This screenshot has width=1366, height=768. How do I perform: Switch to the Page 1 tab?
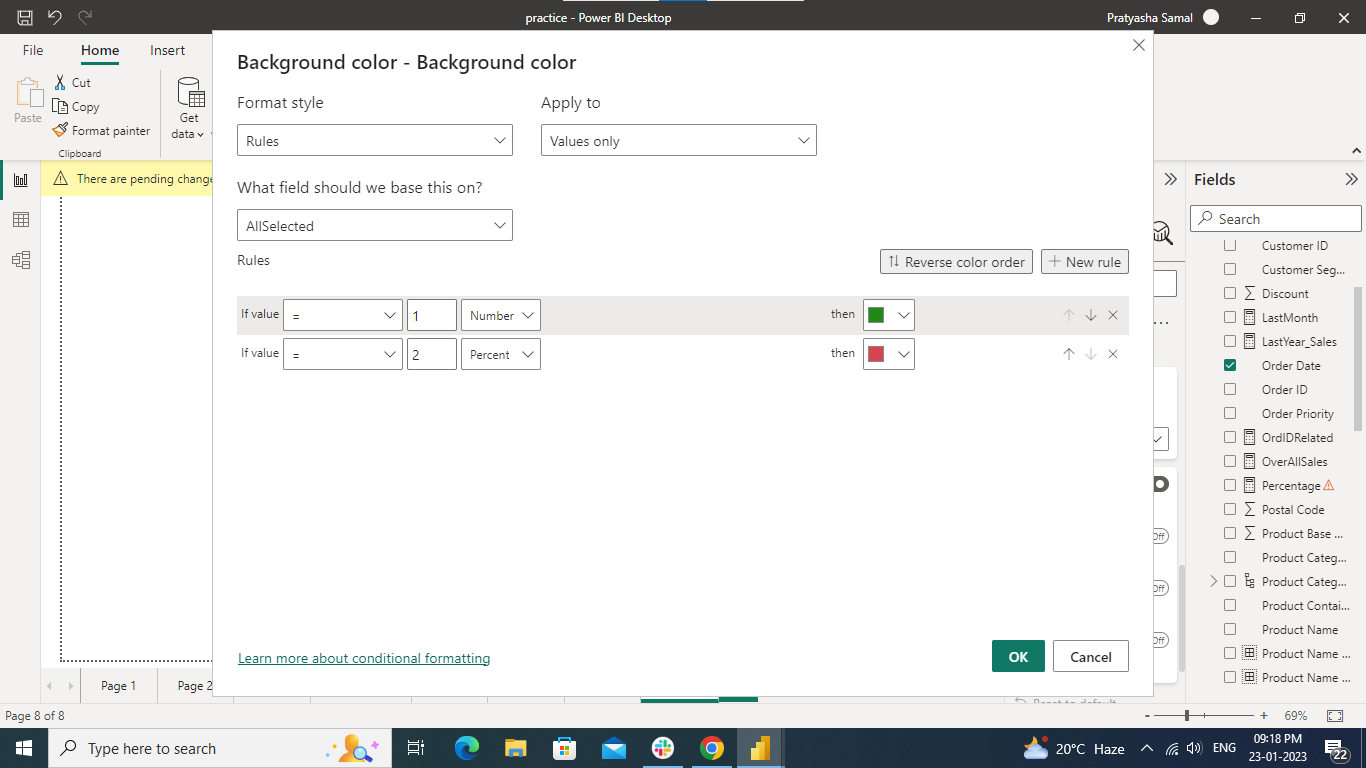coord(118,686)
